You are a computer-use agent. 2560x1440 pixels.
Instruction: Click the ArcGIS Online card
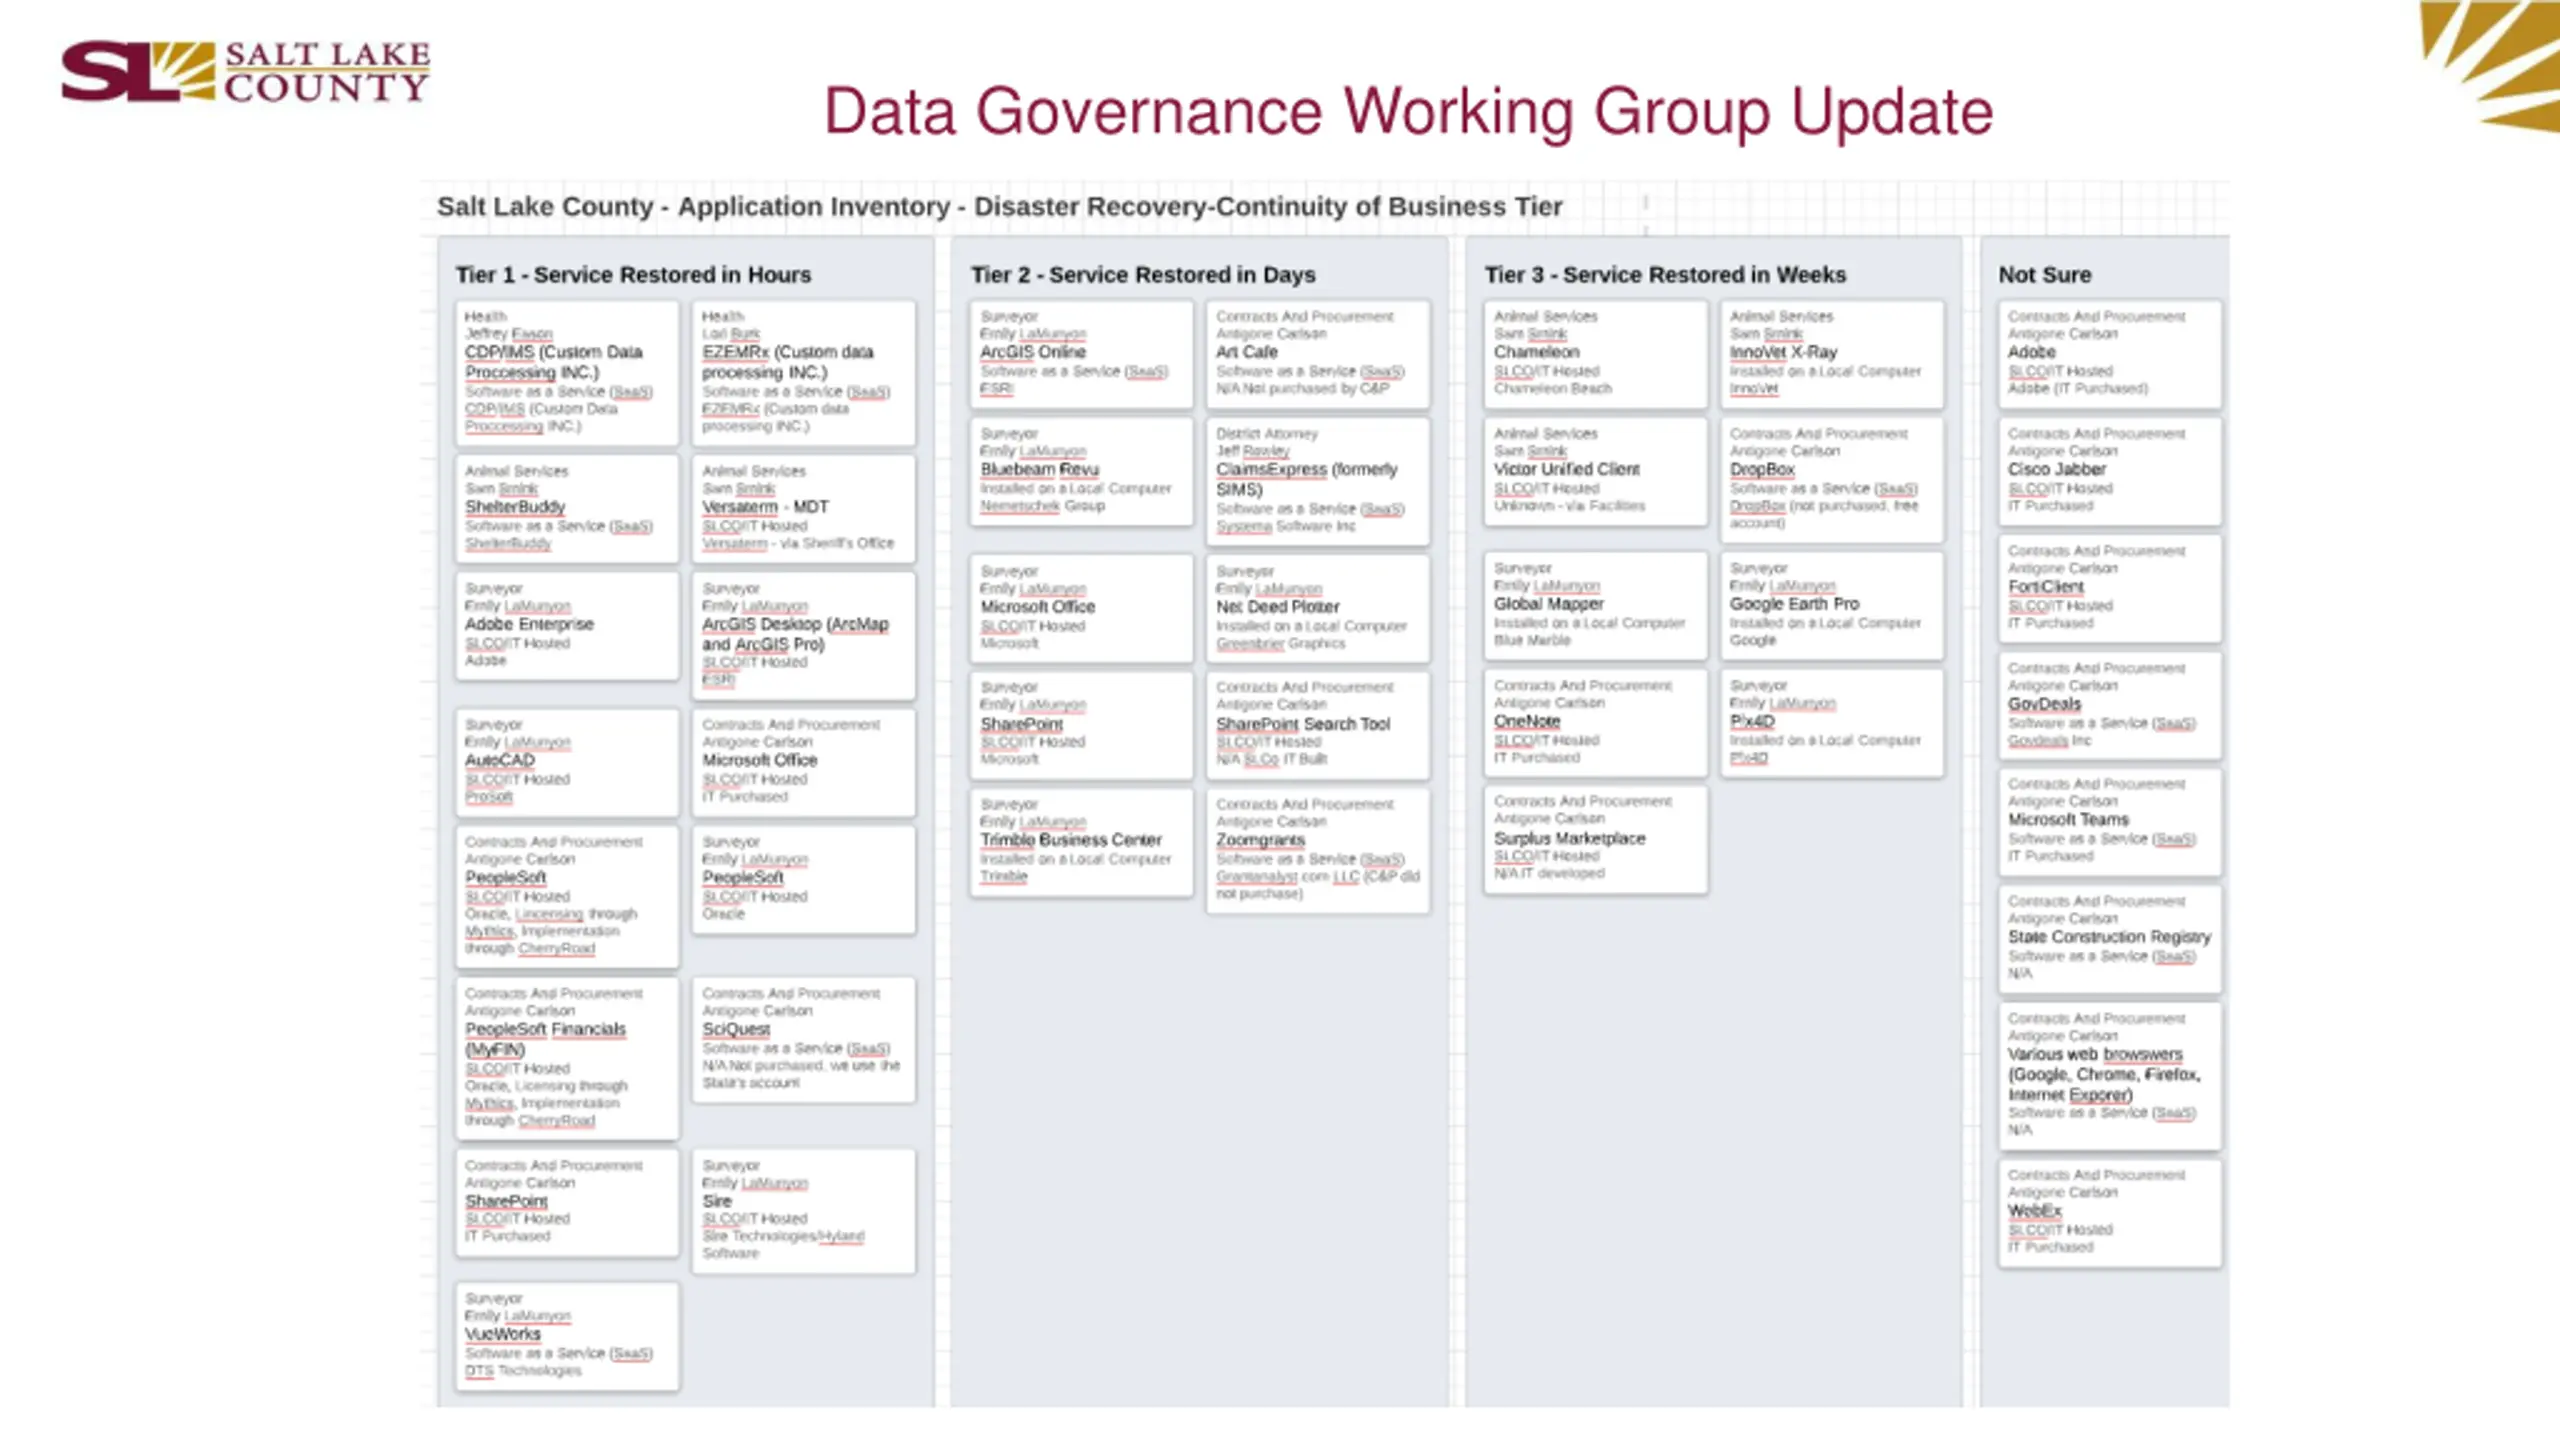(x=1081, y=355)
